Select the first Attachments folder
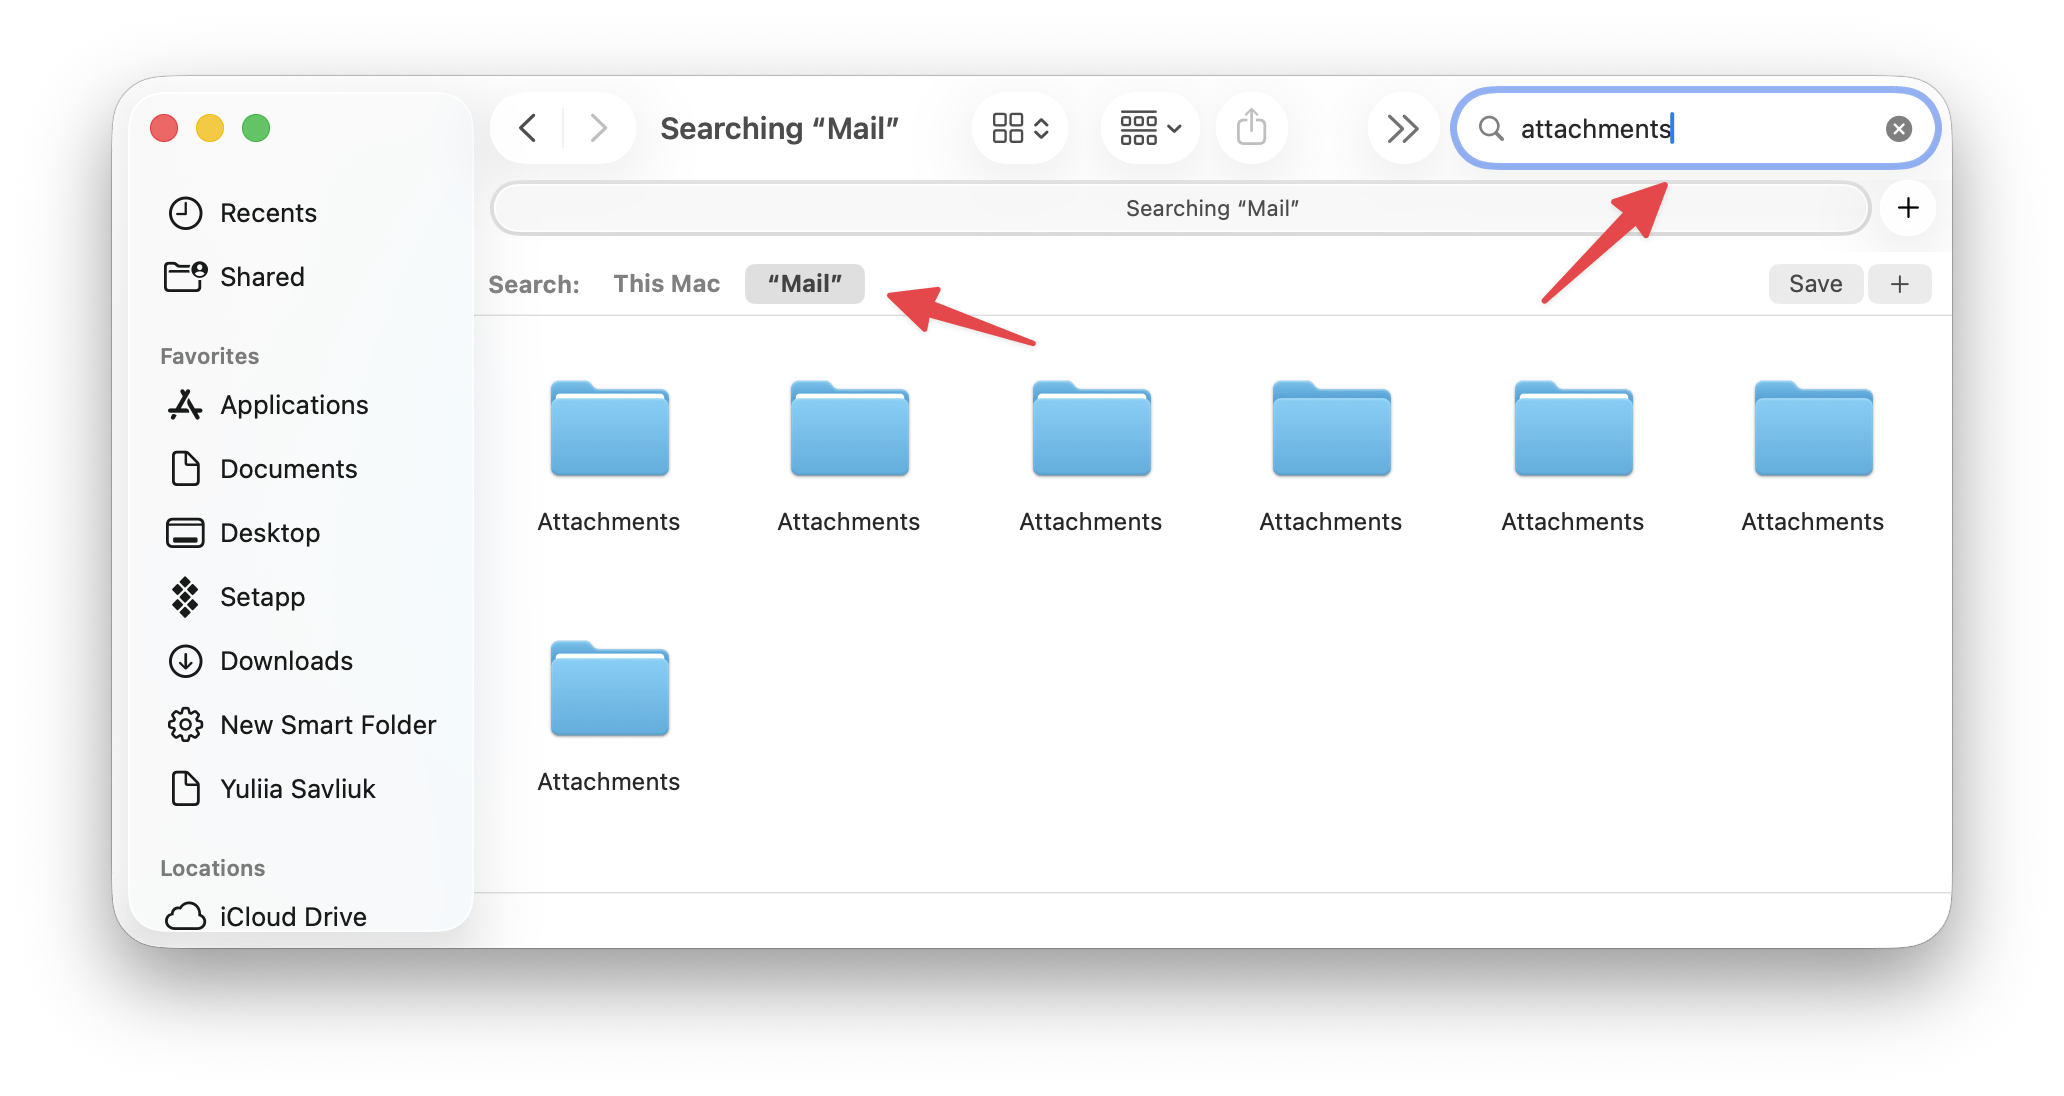This screenshot has width=2064, height=1096. pyautogui.click(x=609, y=430)
